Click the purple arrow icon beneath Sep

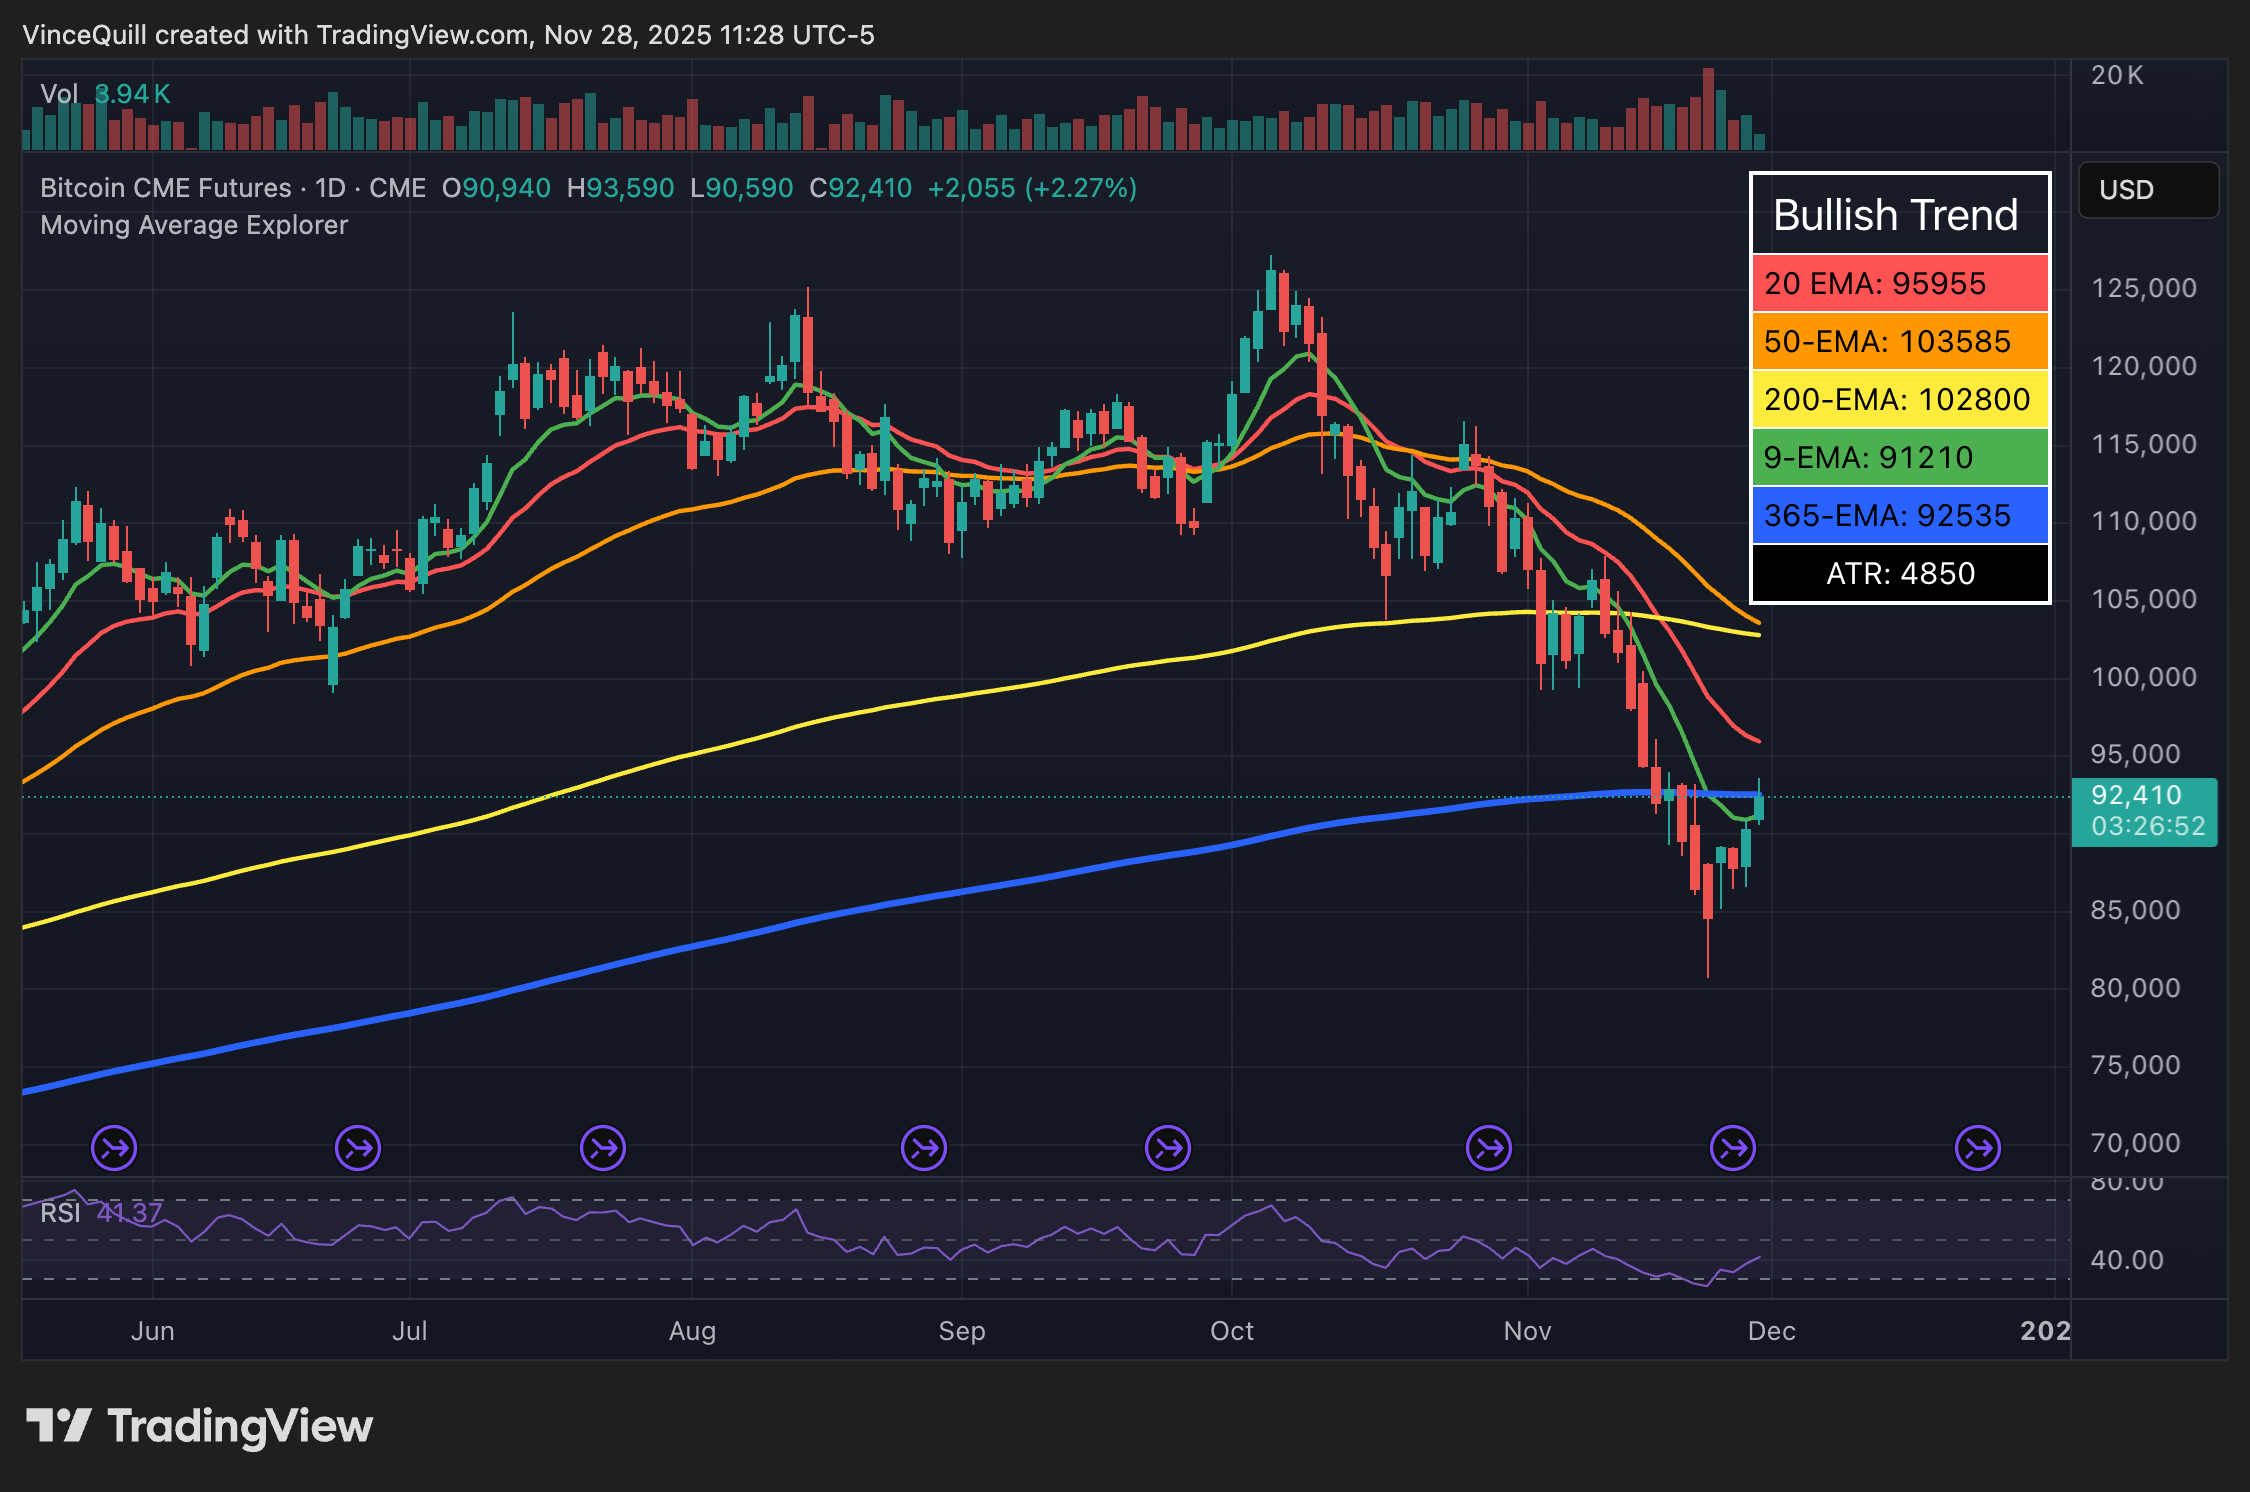tap(924, 1148)
